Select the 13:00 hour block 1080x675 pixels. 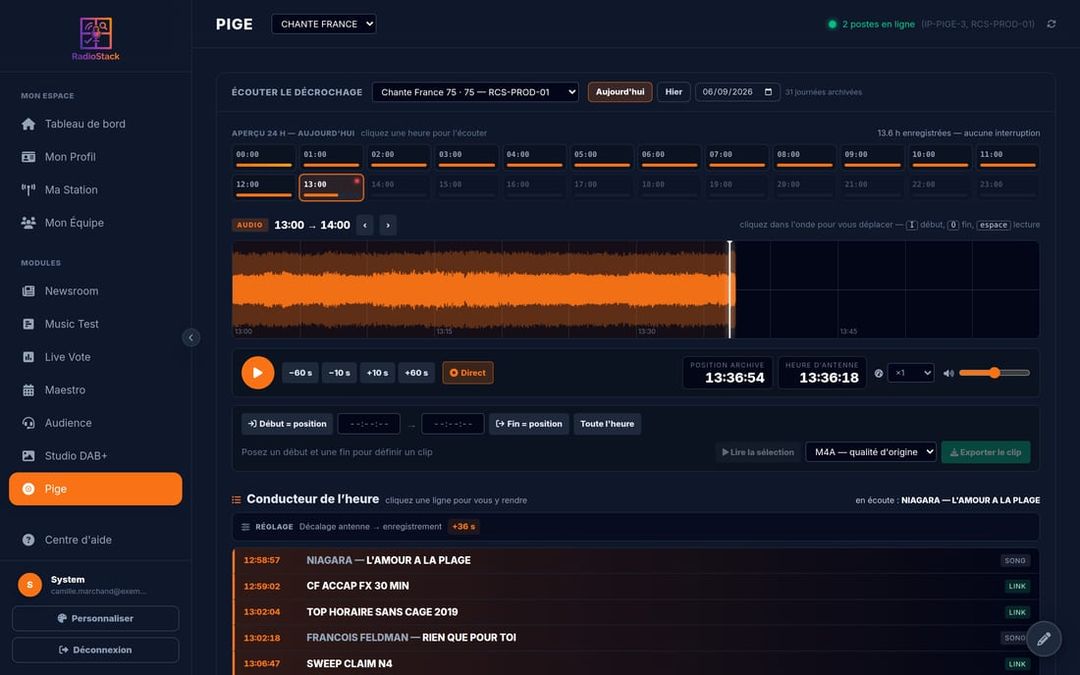331,187
